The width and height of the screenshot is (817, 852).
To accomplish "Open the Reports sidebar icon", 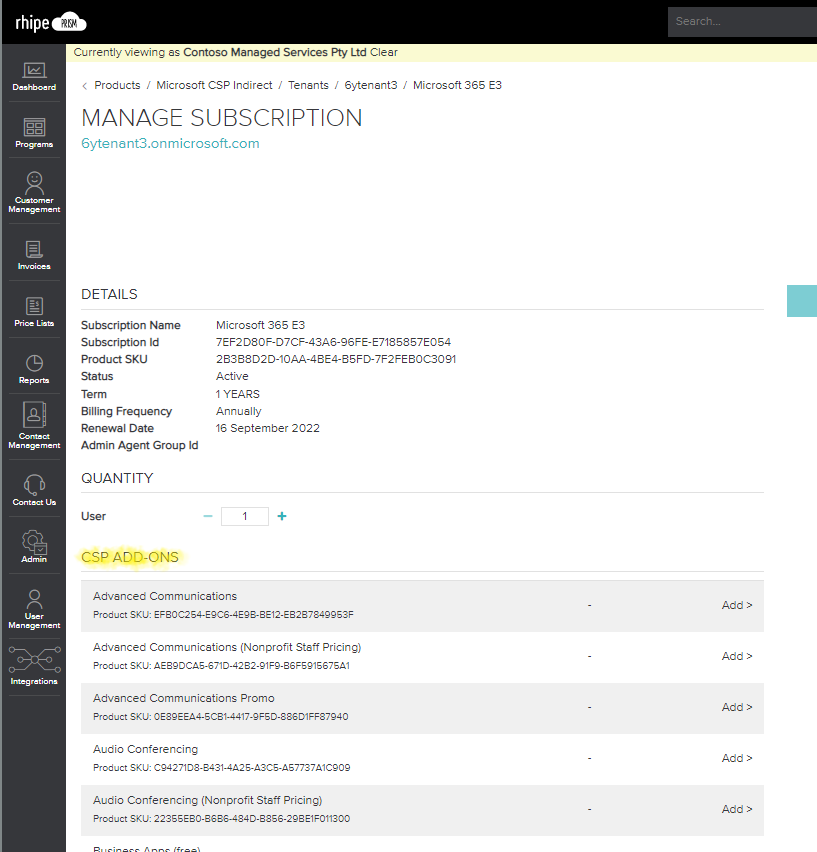I will tap(34, 369).
